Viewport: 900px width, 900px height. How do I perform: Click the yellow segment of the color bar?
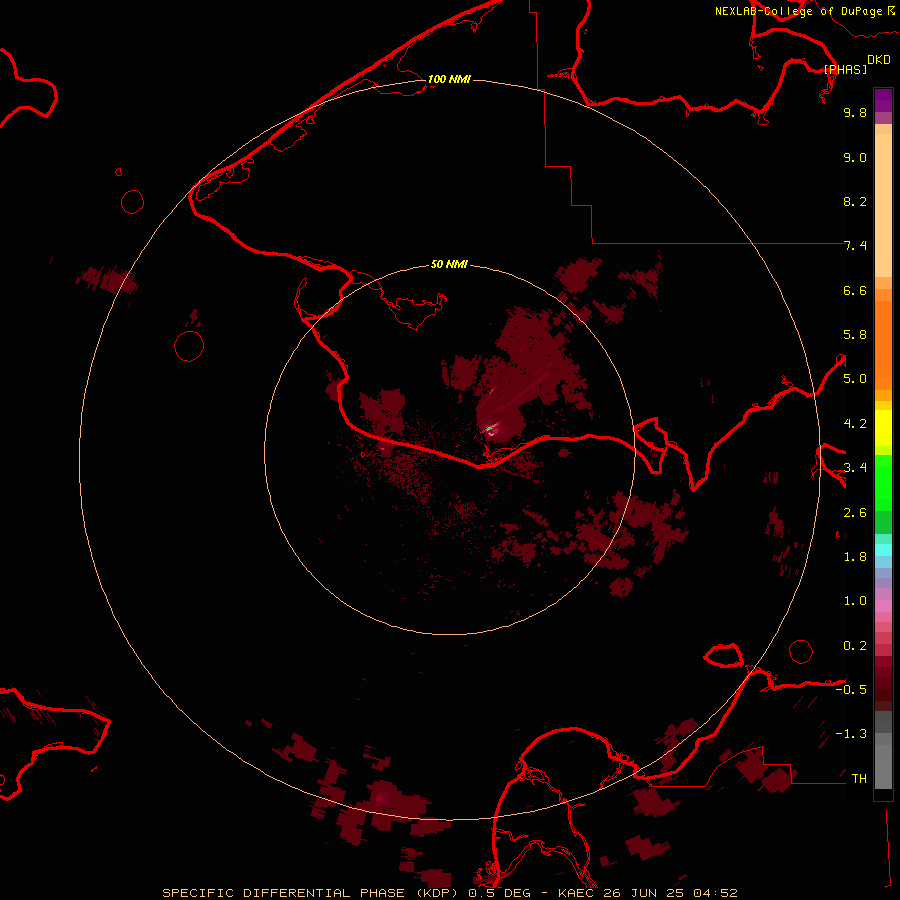(x=883, y=428)
